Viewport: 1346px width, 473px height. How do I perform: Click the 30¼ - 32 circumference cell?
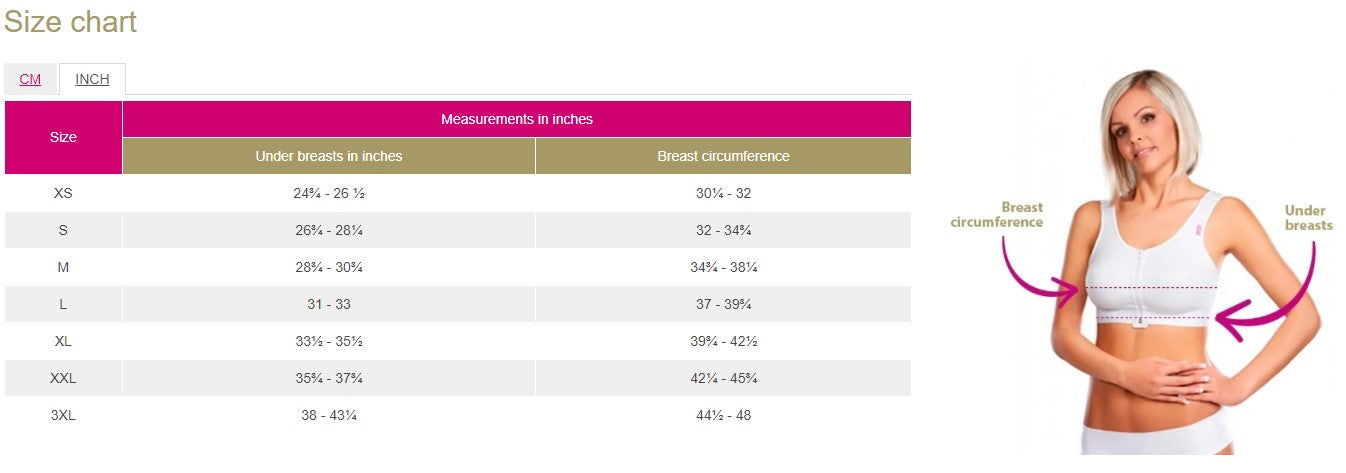tap(723, 193)
